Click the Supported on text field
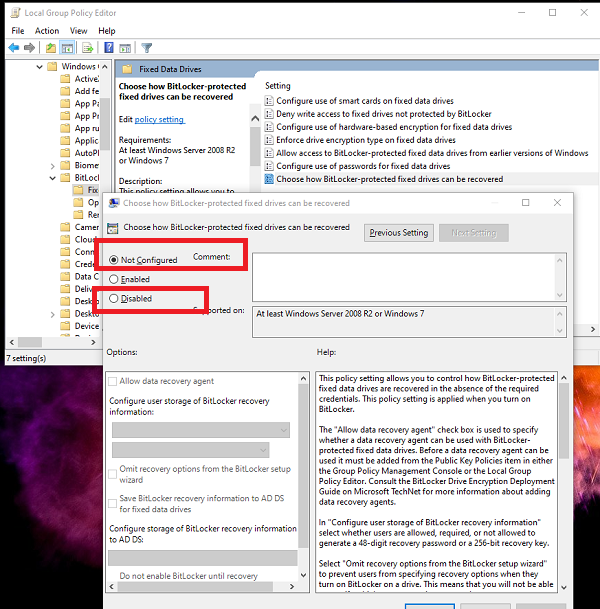Viewport: 600px width, 609px height. tap(404, 322)
